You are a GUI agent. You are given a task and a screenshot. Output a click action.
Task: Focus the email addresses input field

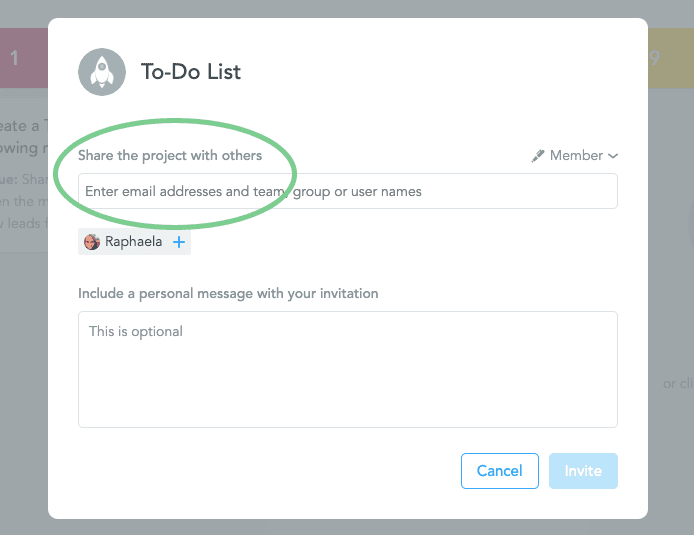point(347,191)
